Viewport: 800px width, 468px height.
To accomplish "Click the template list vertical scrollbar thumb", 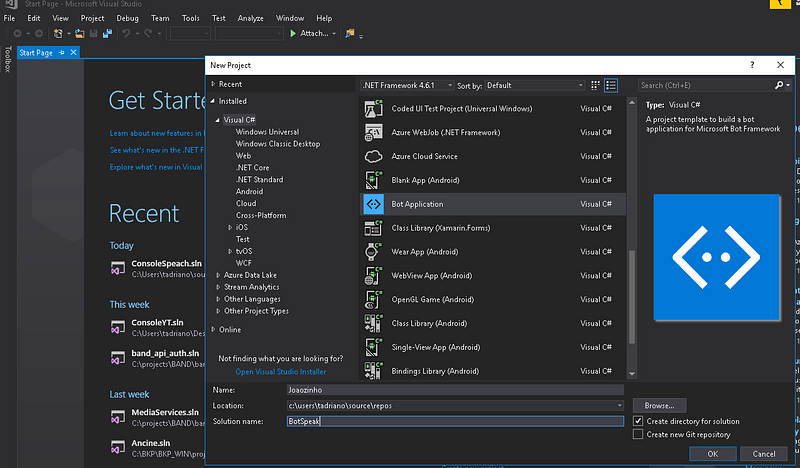I will pos(632,296).
